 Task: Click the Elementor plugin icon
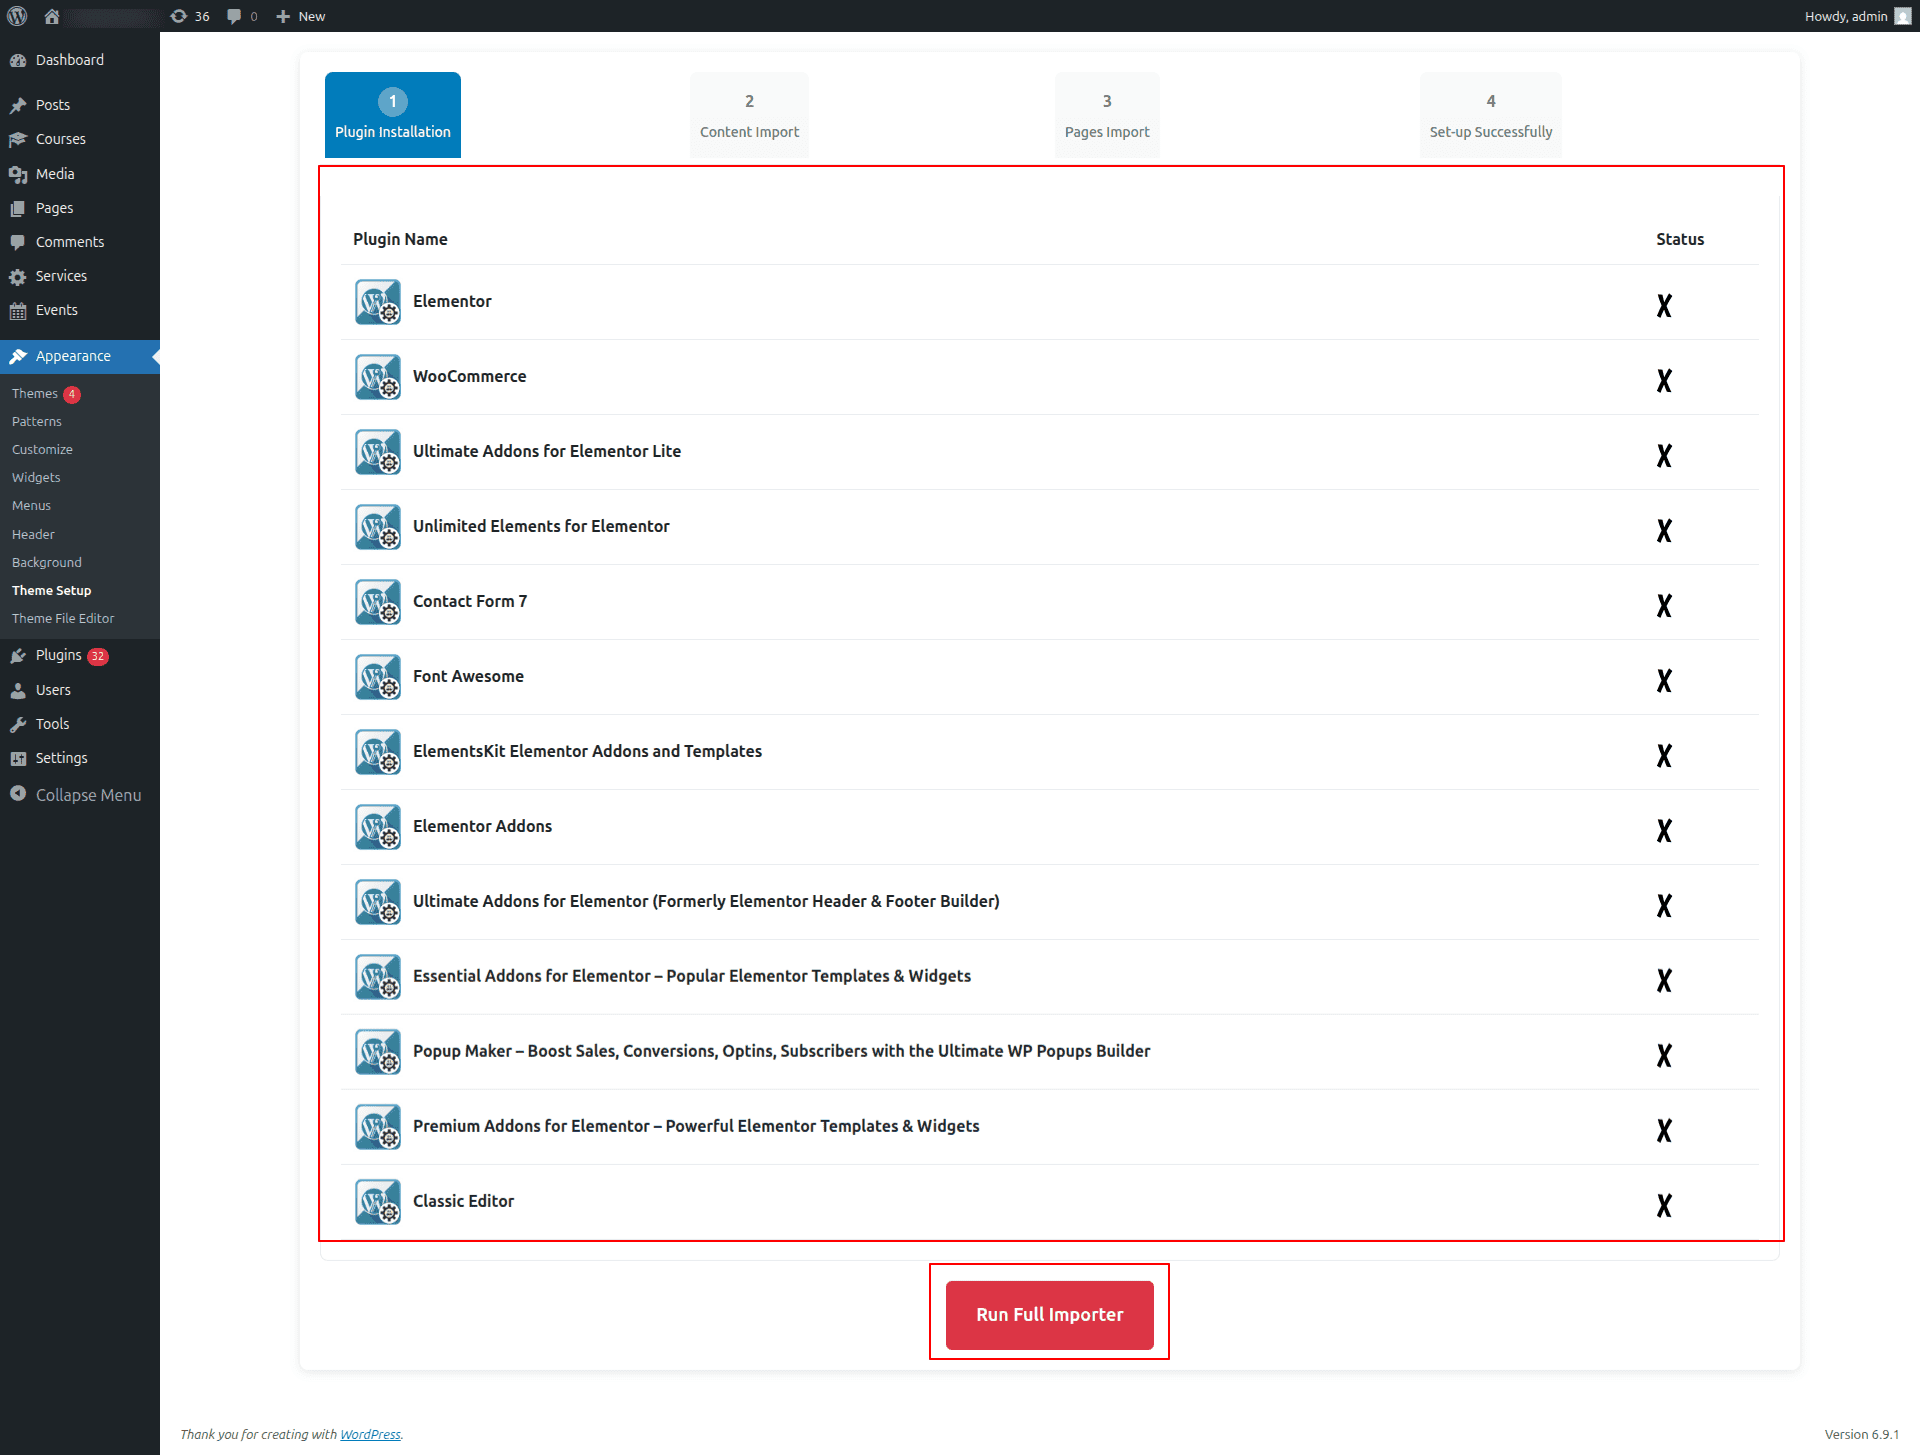378,302
